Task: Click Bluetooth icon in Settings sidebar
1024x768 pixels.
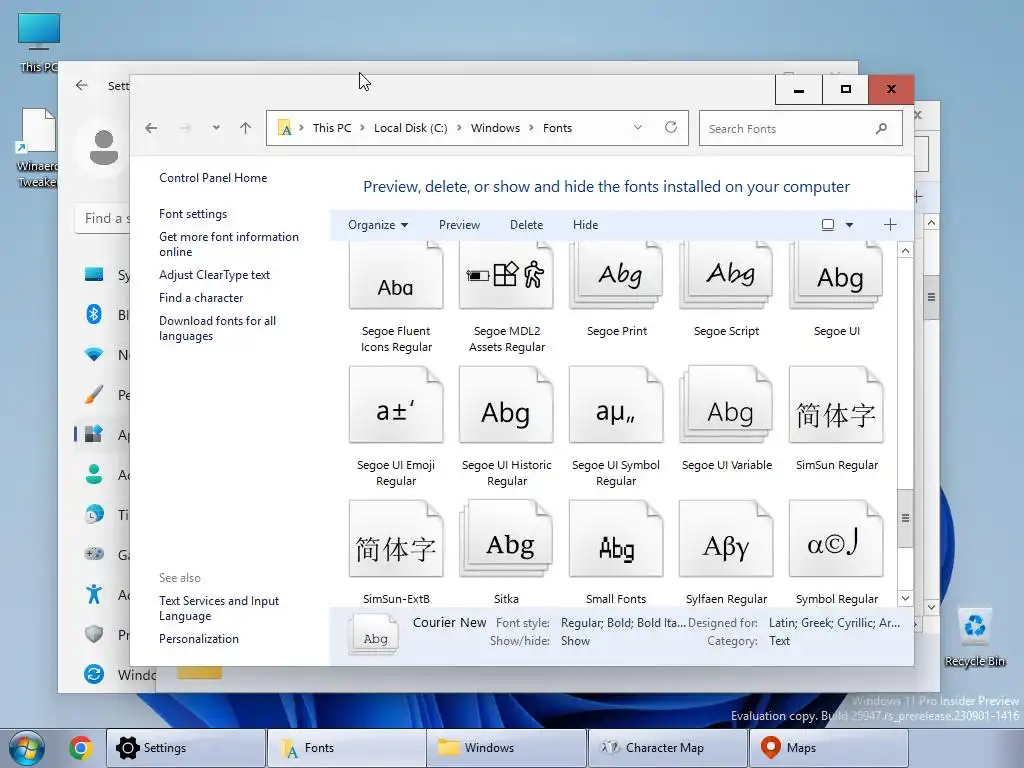Action: (94, 314)
